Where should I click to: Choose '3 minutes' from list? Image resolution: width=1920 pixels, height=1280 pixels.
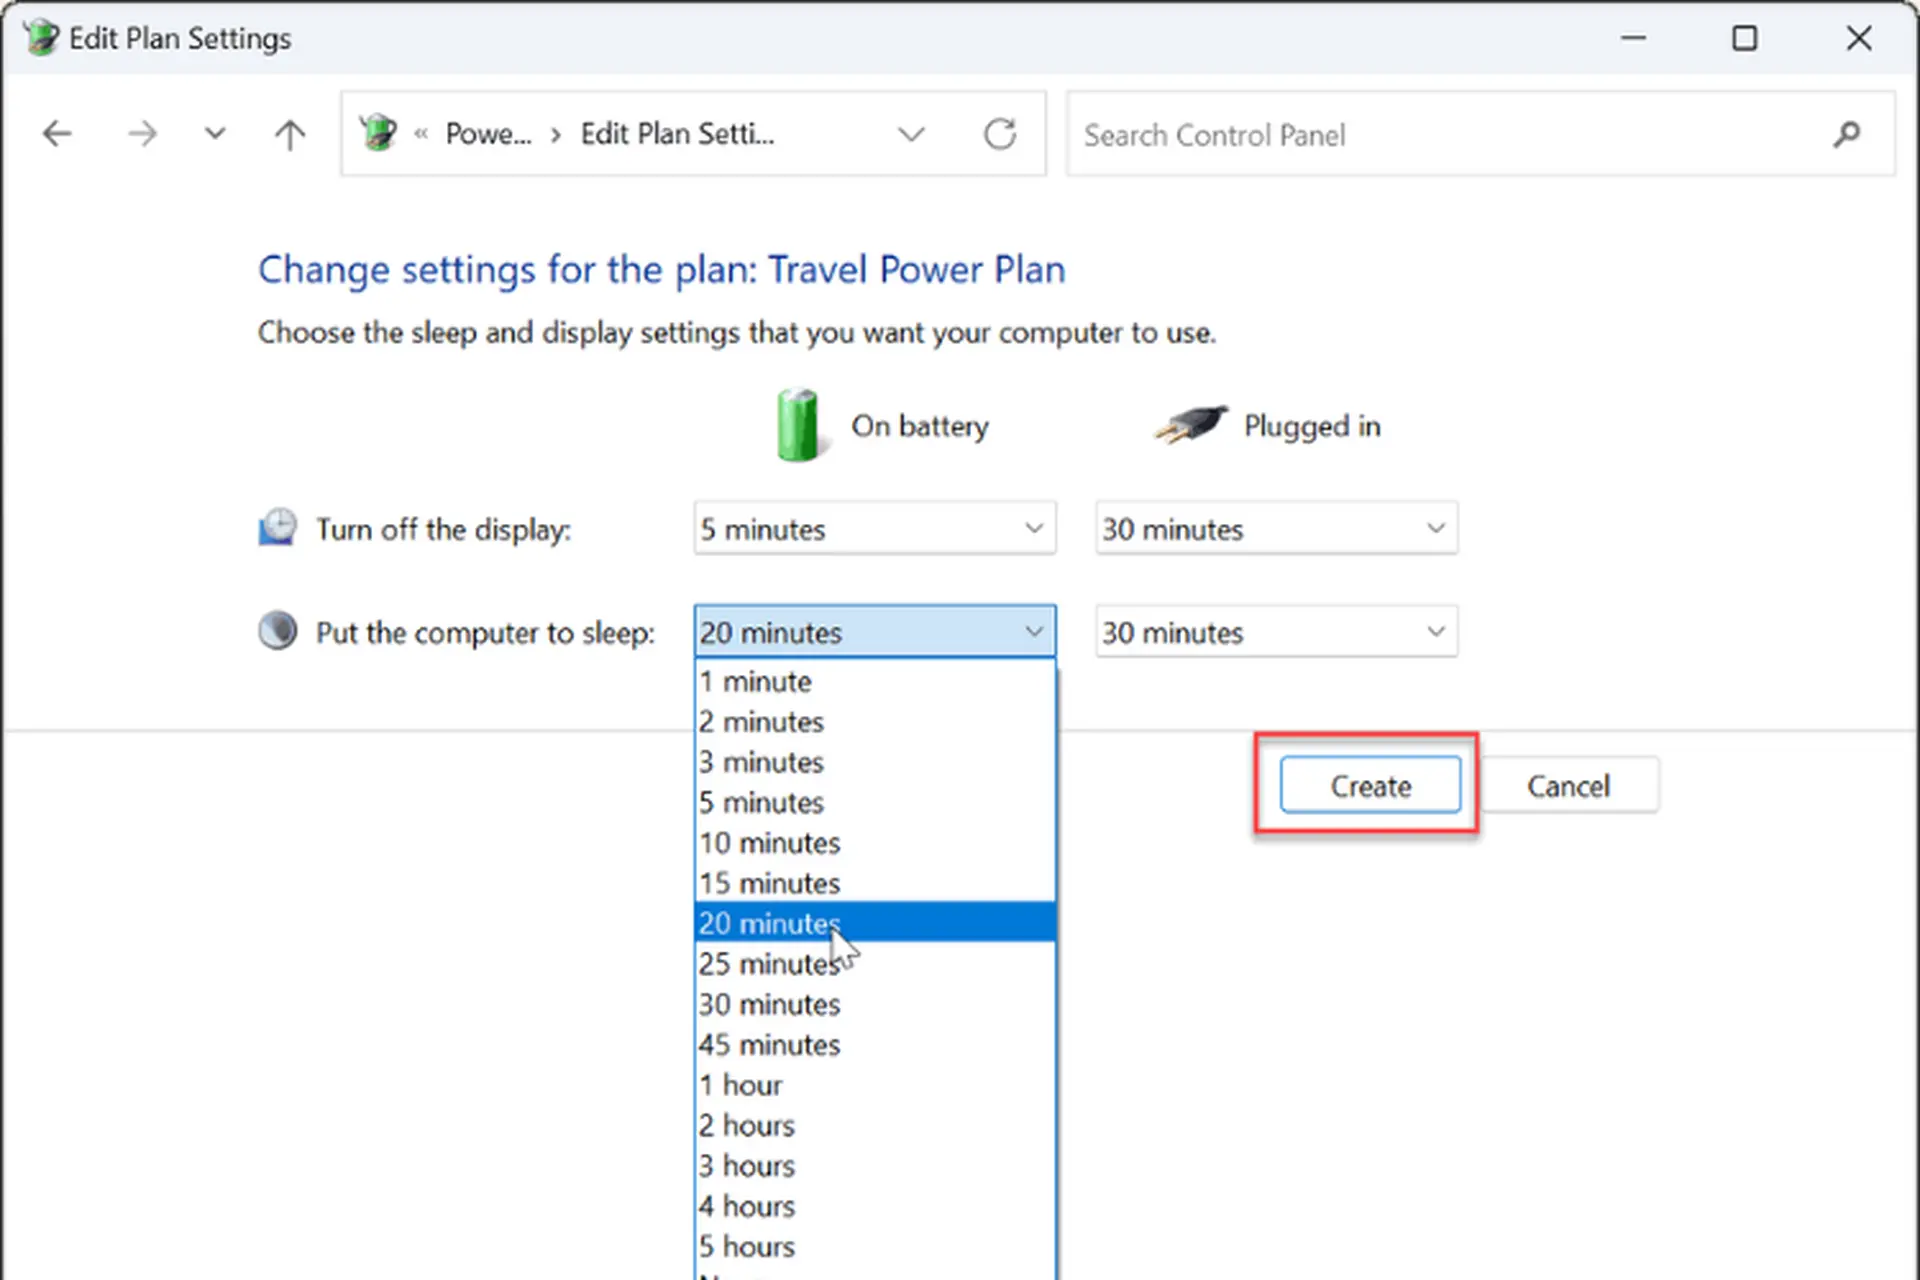pos(875,762)
